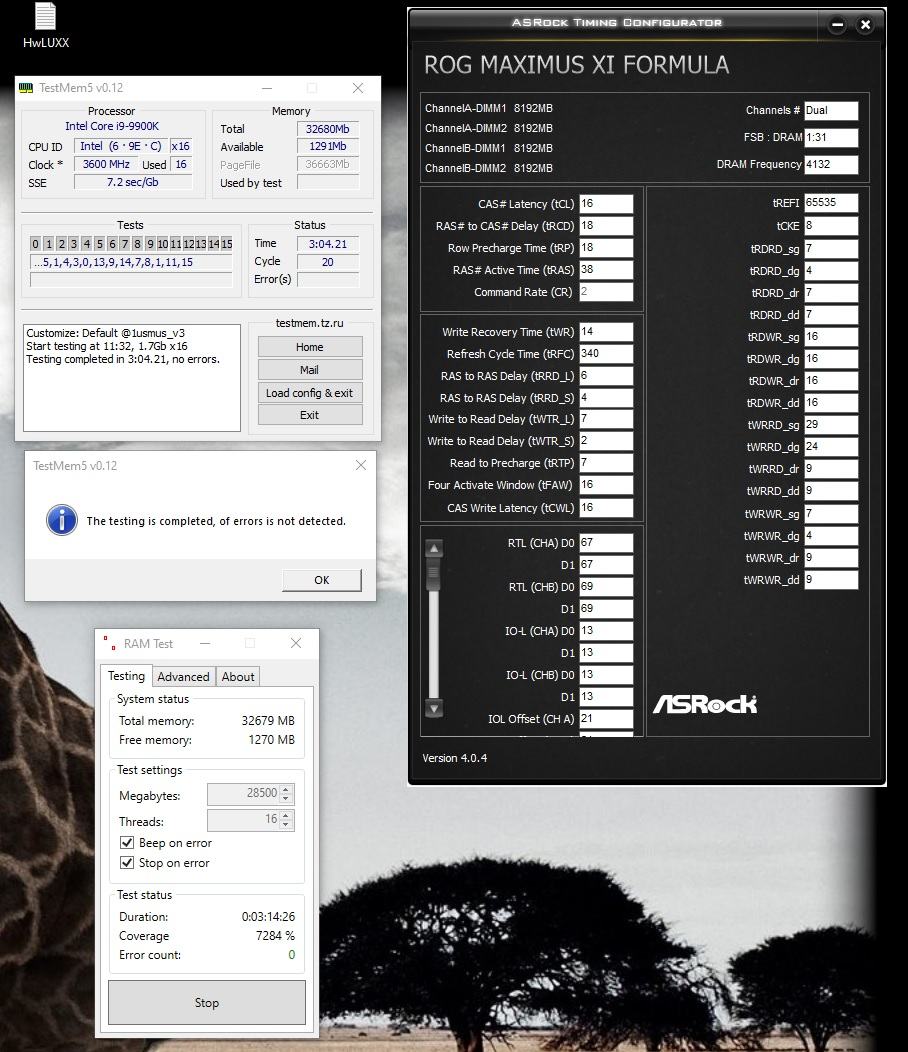Click the DRAM Frequency field

(831, 164)
